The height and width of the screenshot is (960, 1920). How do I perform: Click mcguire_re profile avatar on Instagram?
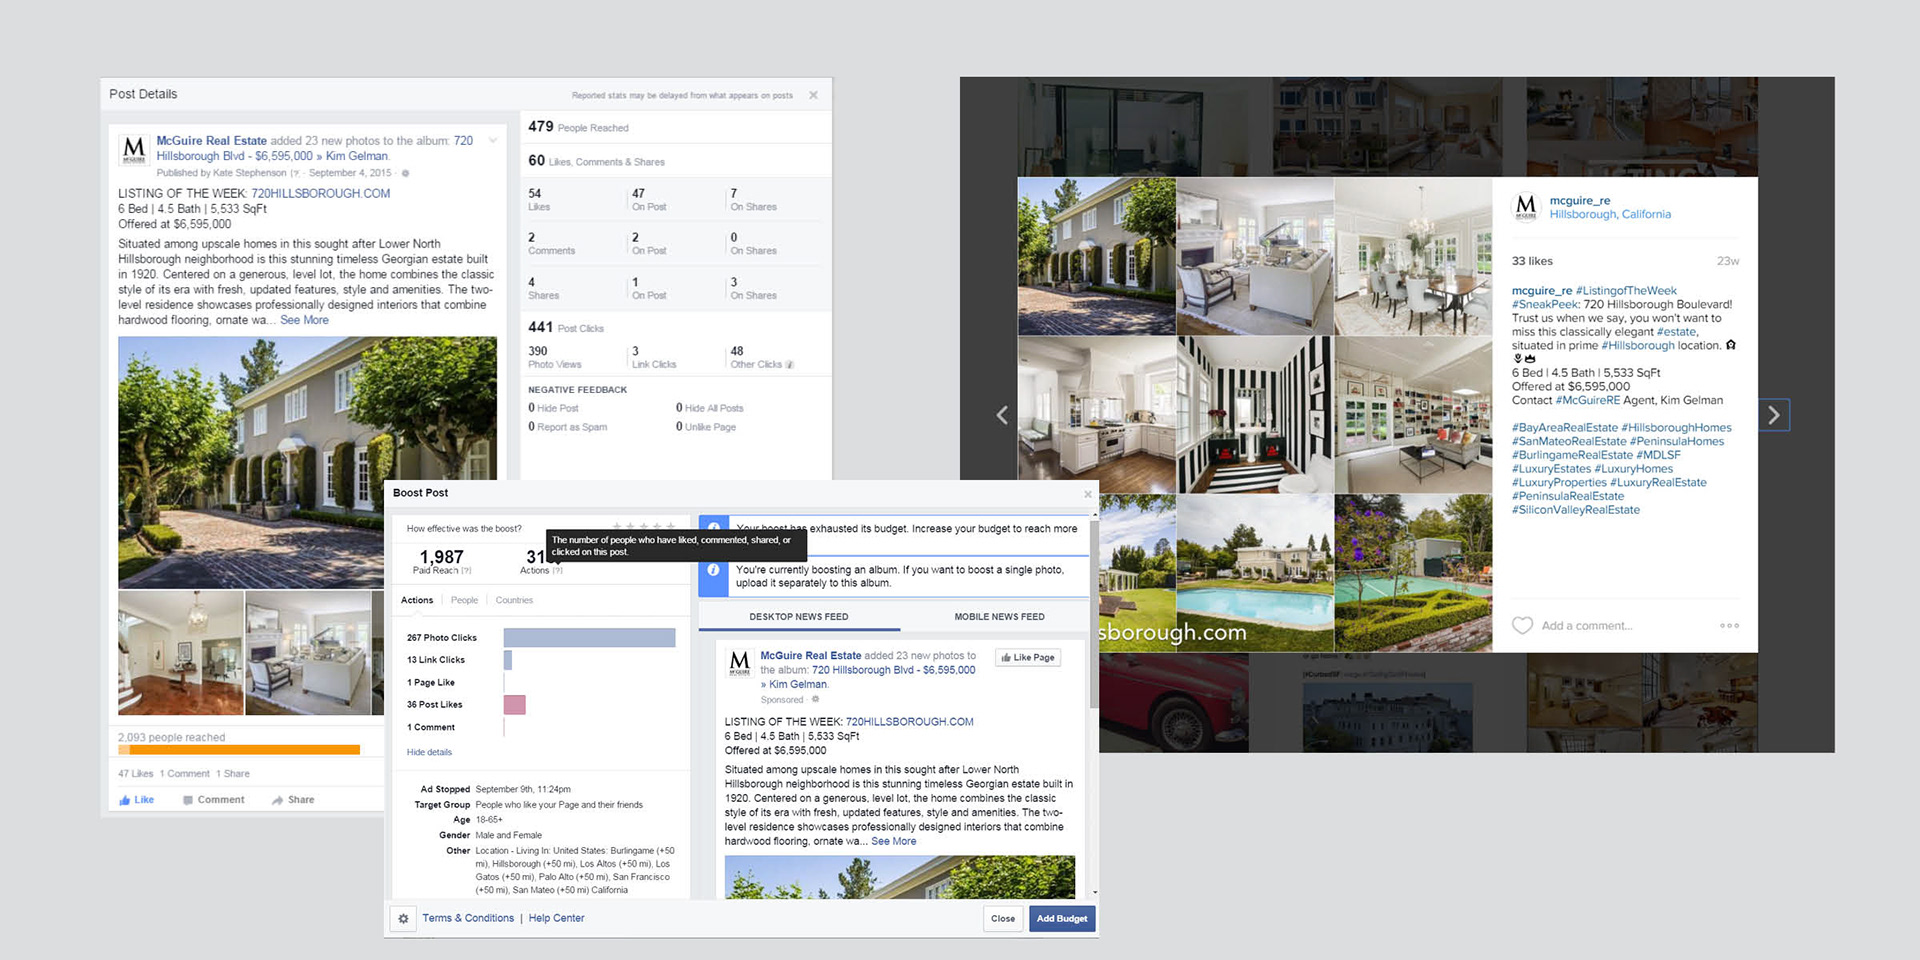tap(1526, 207)
